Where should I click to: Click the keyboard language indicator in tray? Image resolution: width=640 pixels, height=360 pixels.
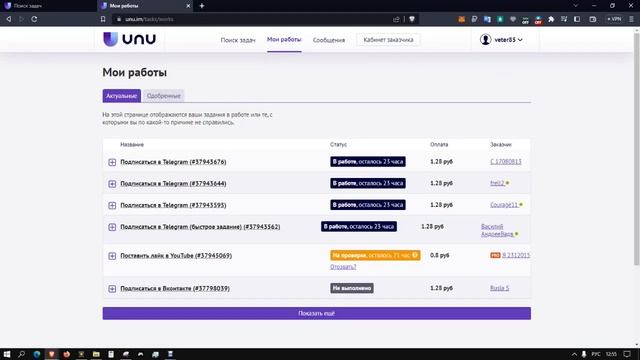coord(596,354)
